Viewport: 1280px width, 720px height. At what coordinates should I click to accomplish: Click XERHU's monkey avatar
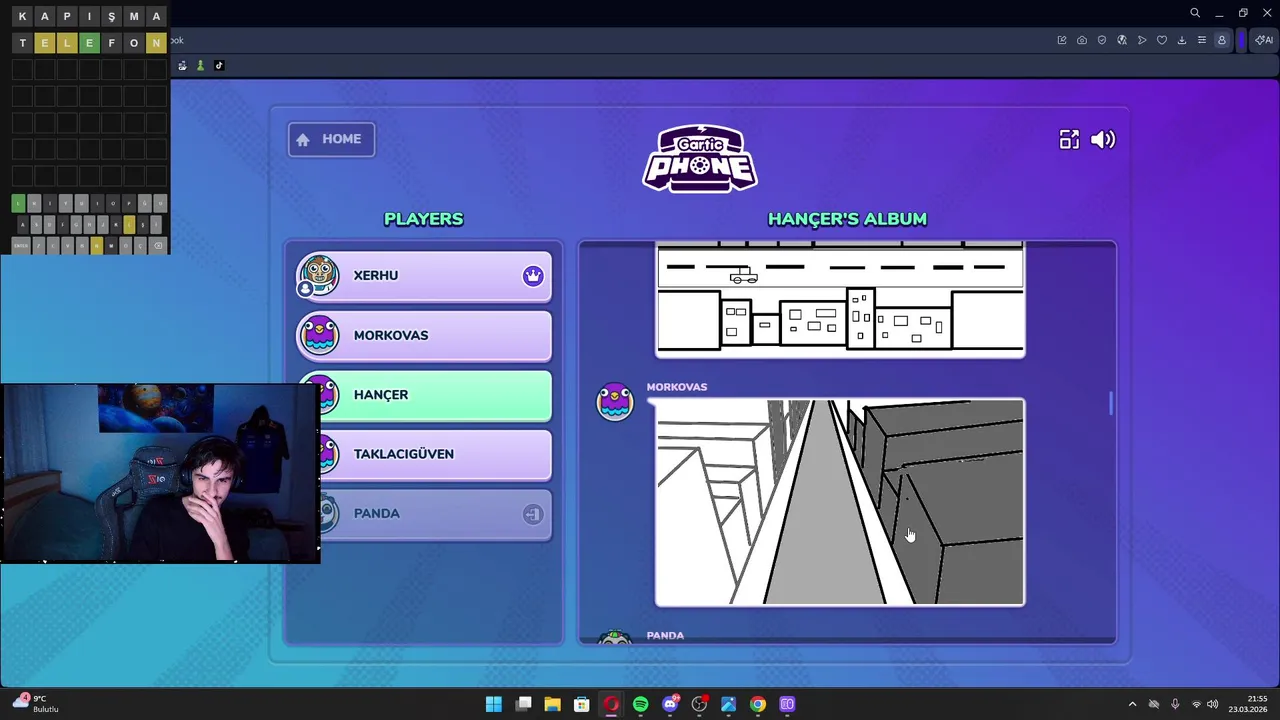pos(318,275)
